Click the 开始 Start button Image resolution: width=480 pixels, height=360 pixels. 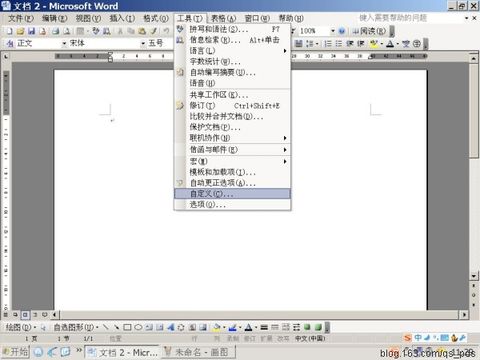[x=15, y=352]
